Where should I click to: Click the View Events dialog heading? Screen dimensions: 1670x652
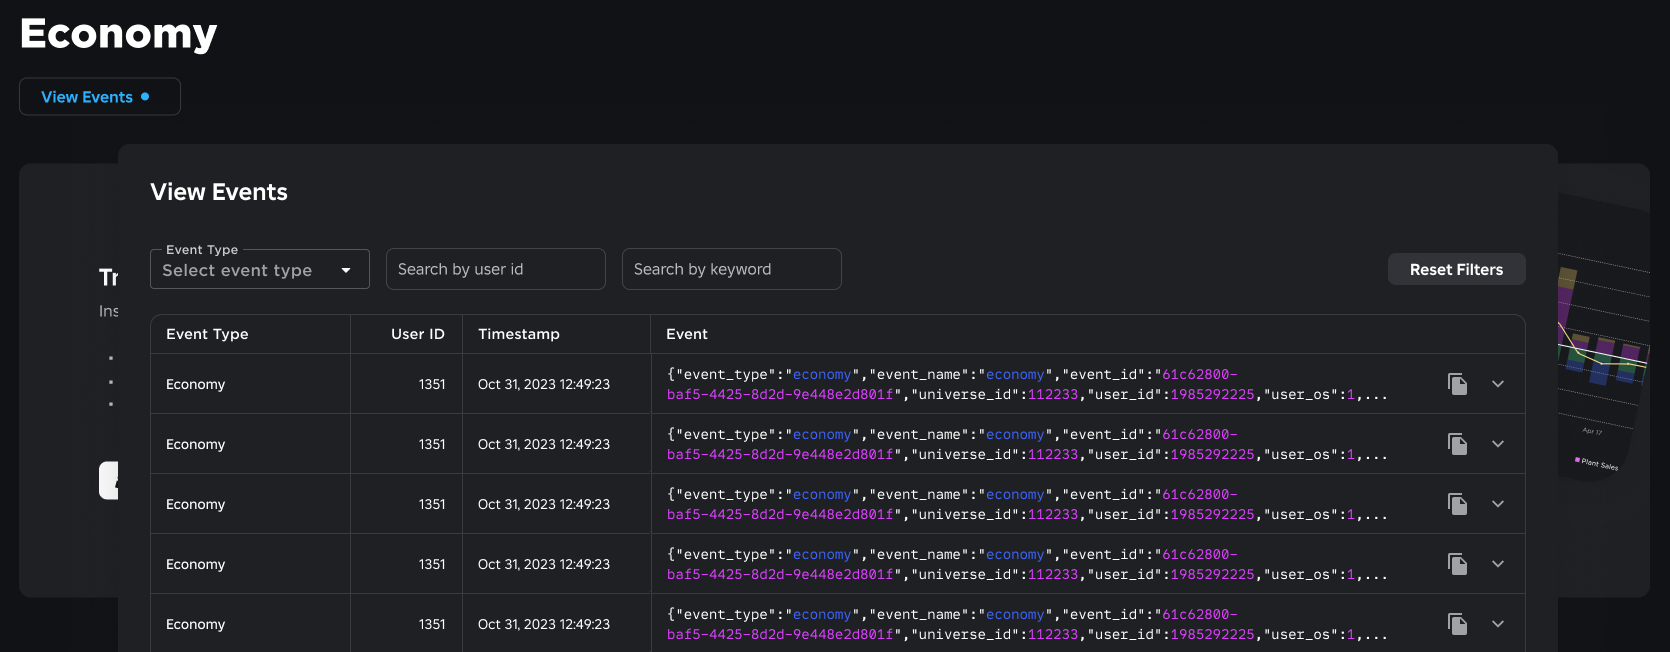219,192
